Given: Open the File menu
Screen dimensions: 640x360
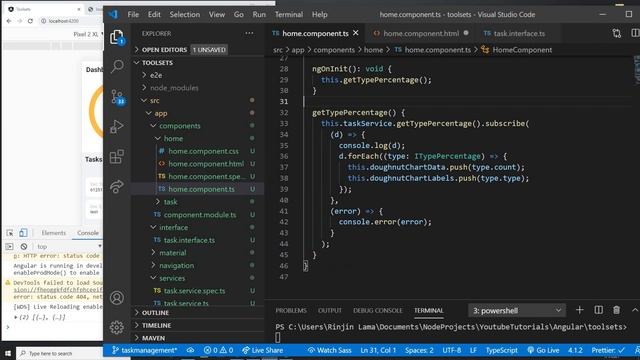Looking at the screenshot, I should (133, 14).
